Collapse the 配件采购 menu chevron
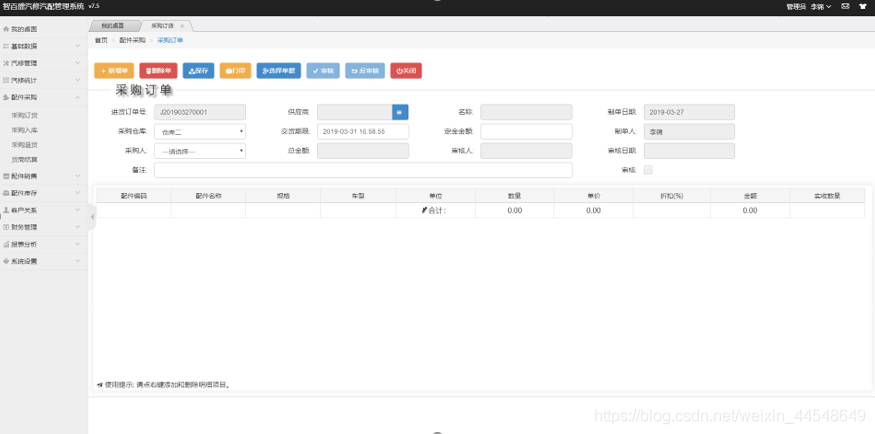This screenshot has width=875, height=434. tap(78, 98)
